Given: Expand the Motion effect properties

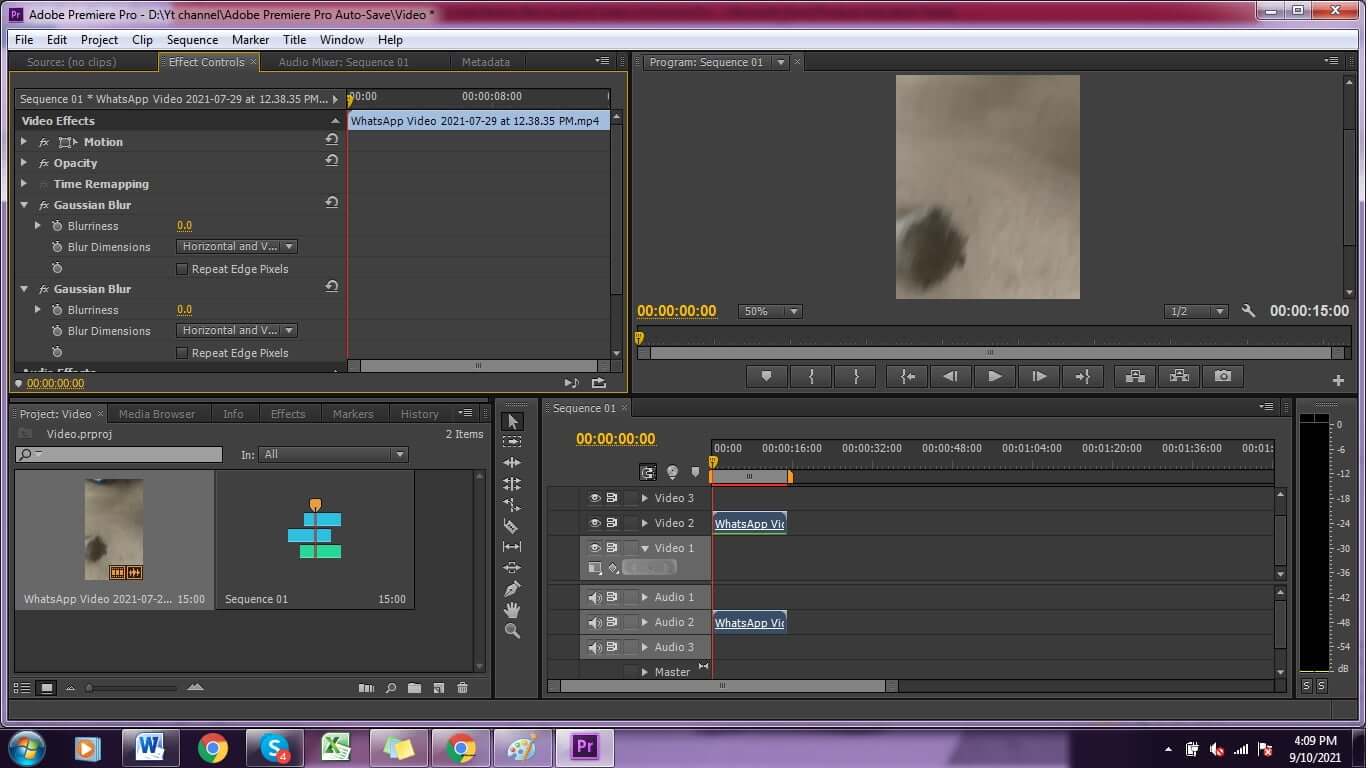Looking at the screenshot, I should coord(24,142).
